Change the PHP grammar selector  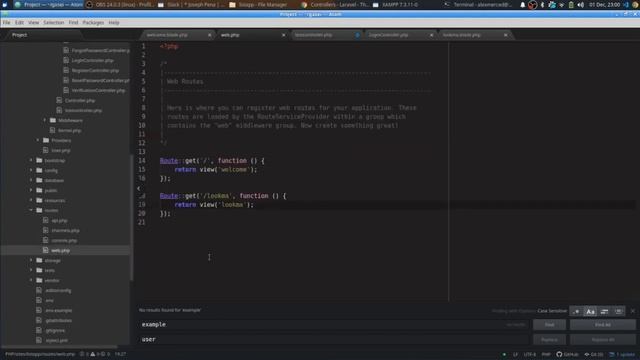tap(546, 354)
